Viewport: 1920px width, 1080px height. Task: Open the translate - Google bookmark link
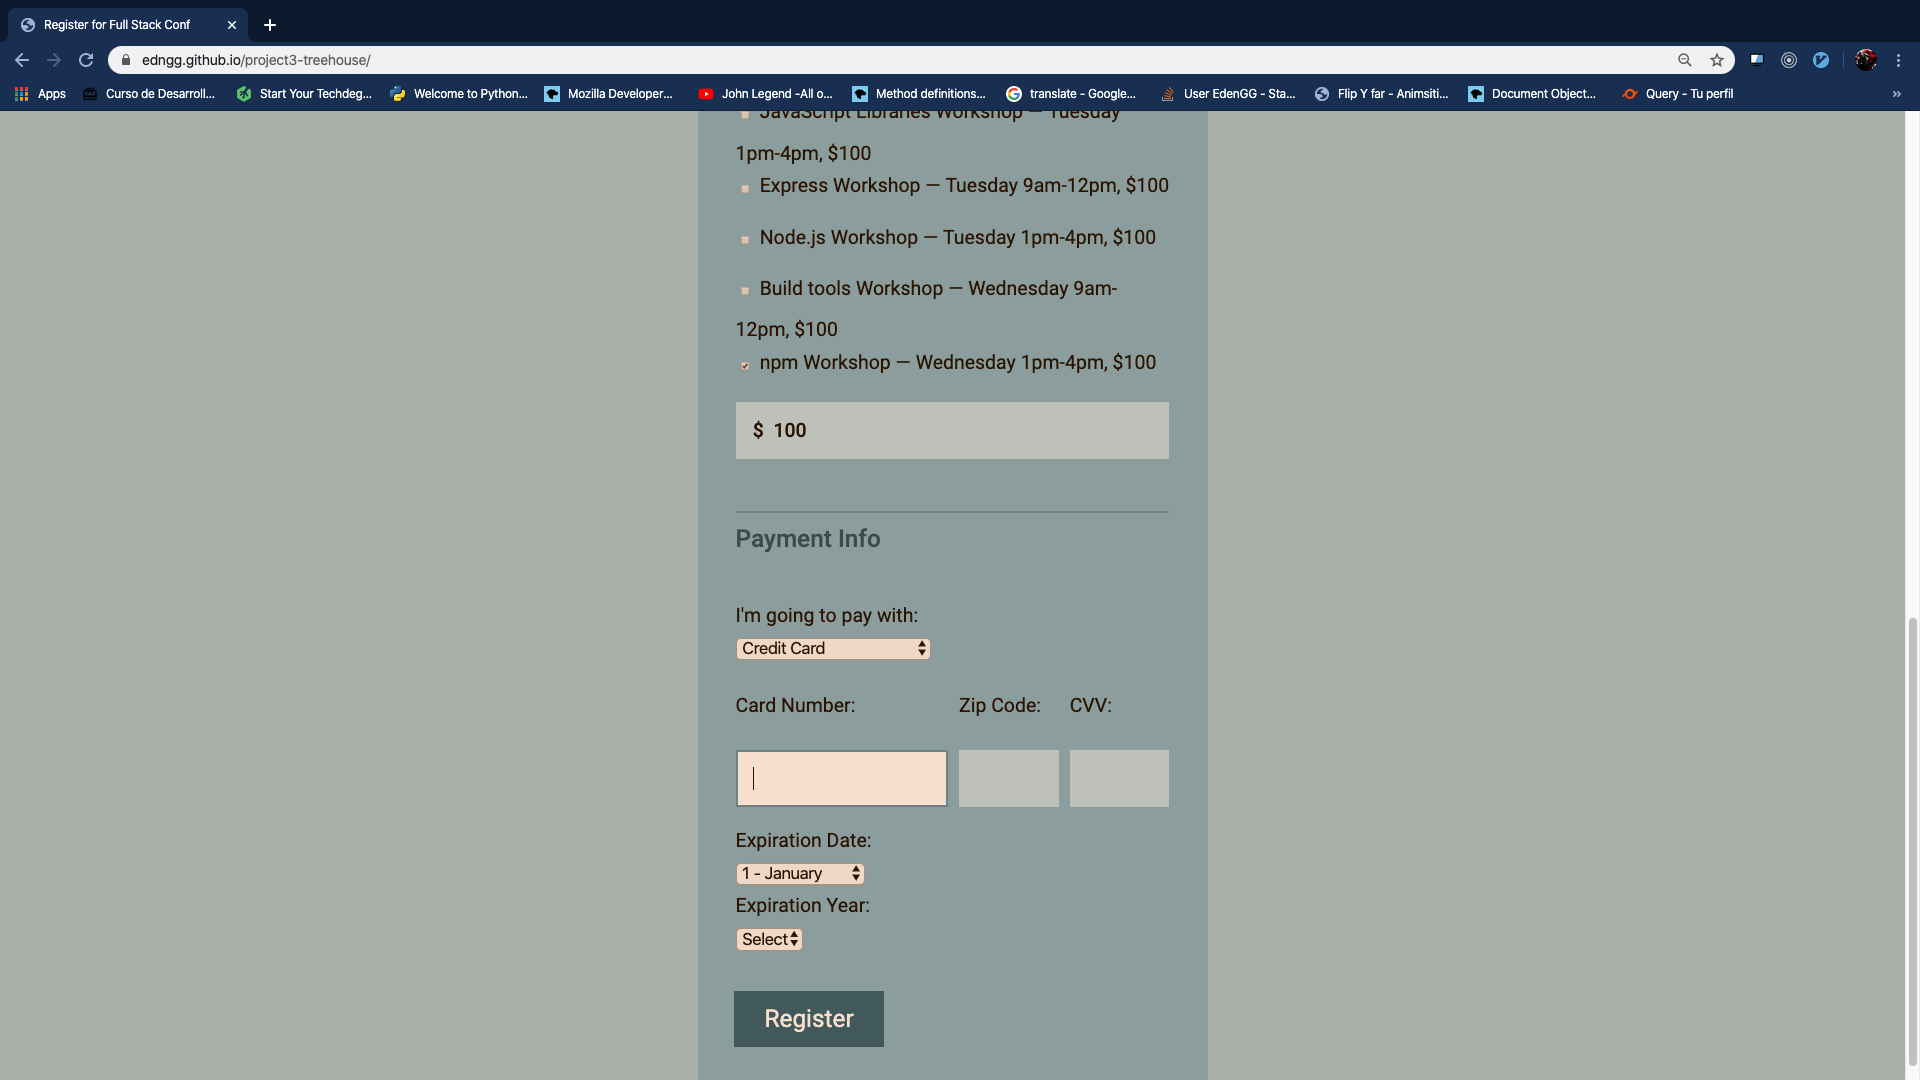coord(1071,94)
